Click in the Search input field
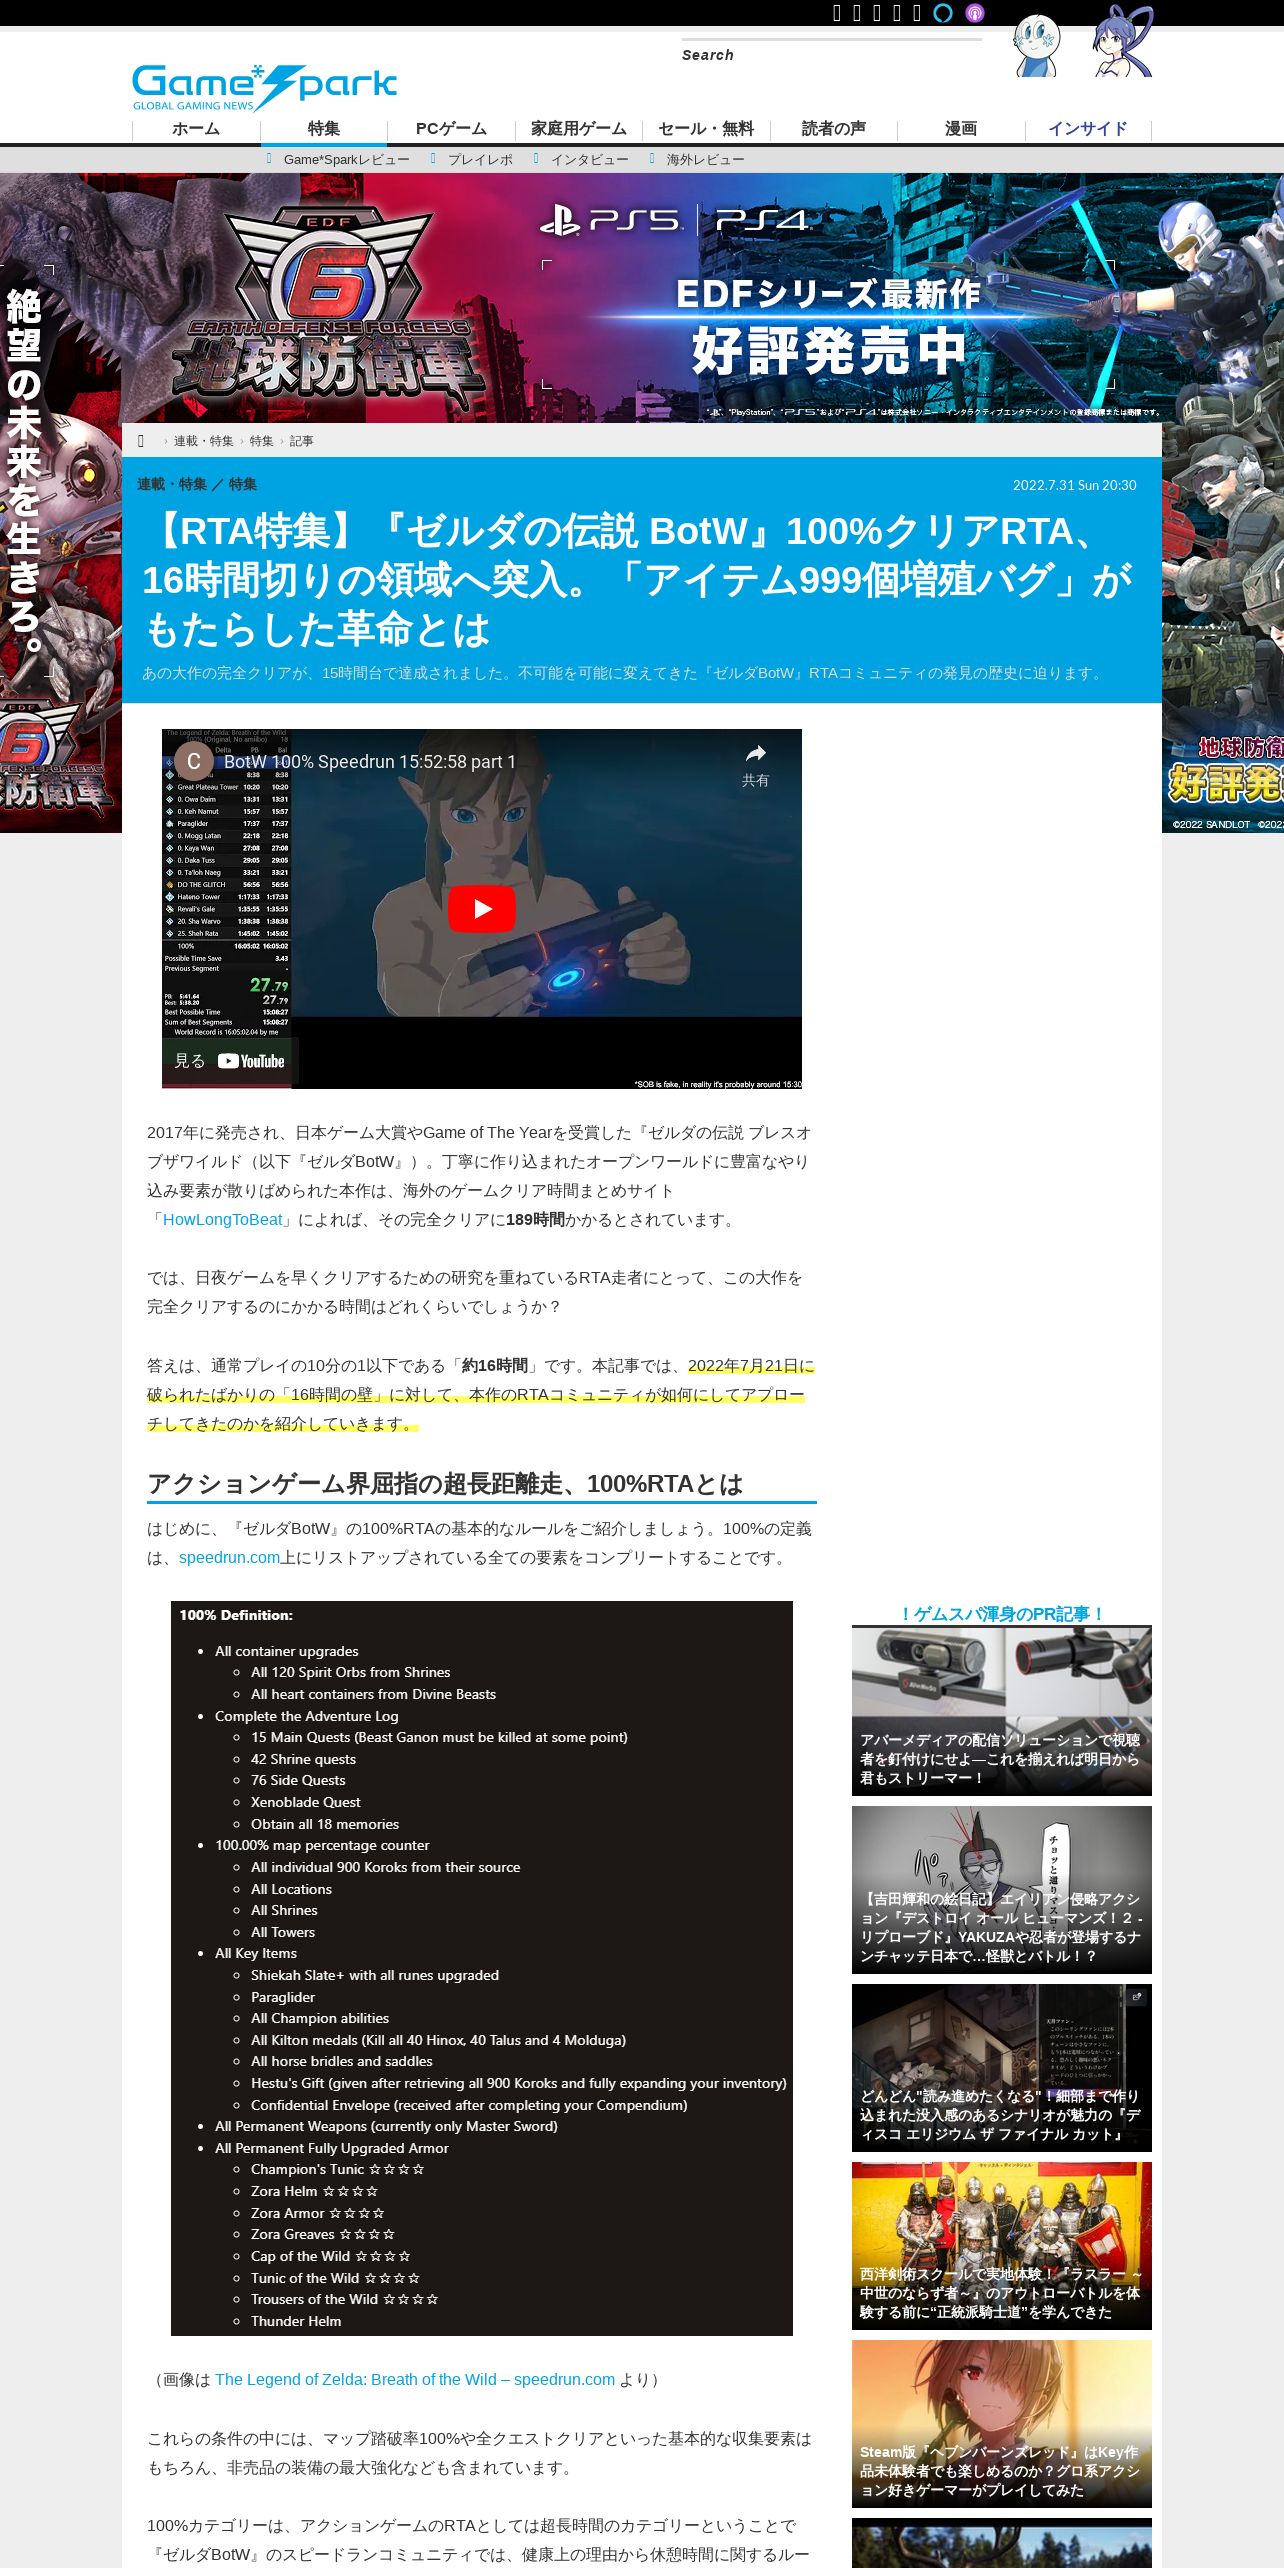Image resolution: width=1284 pixels, height=2568 pixels. 831,55
